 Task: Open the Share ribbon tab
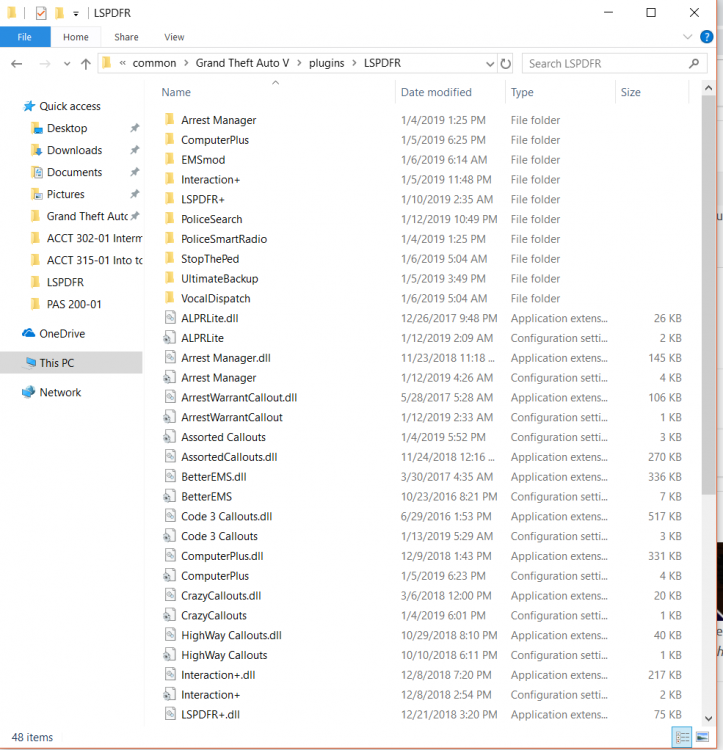point(126,37)
